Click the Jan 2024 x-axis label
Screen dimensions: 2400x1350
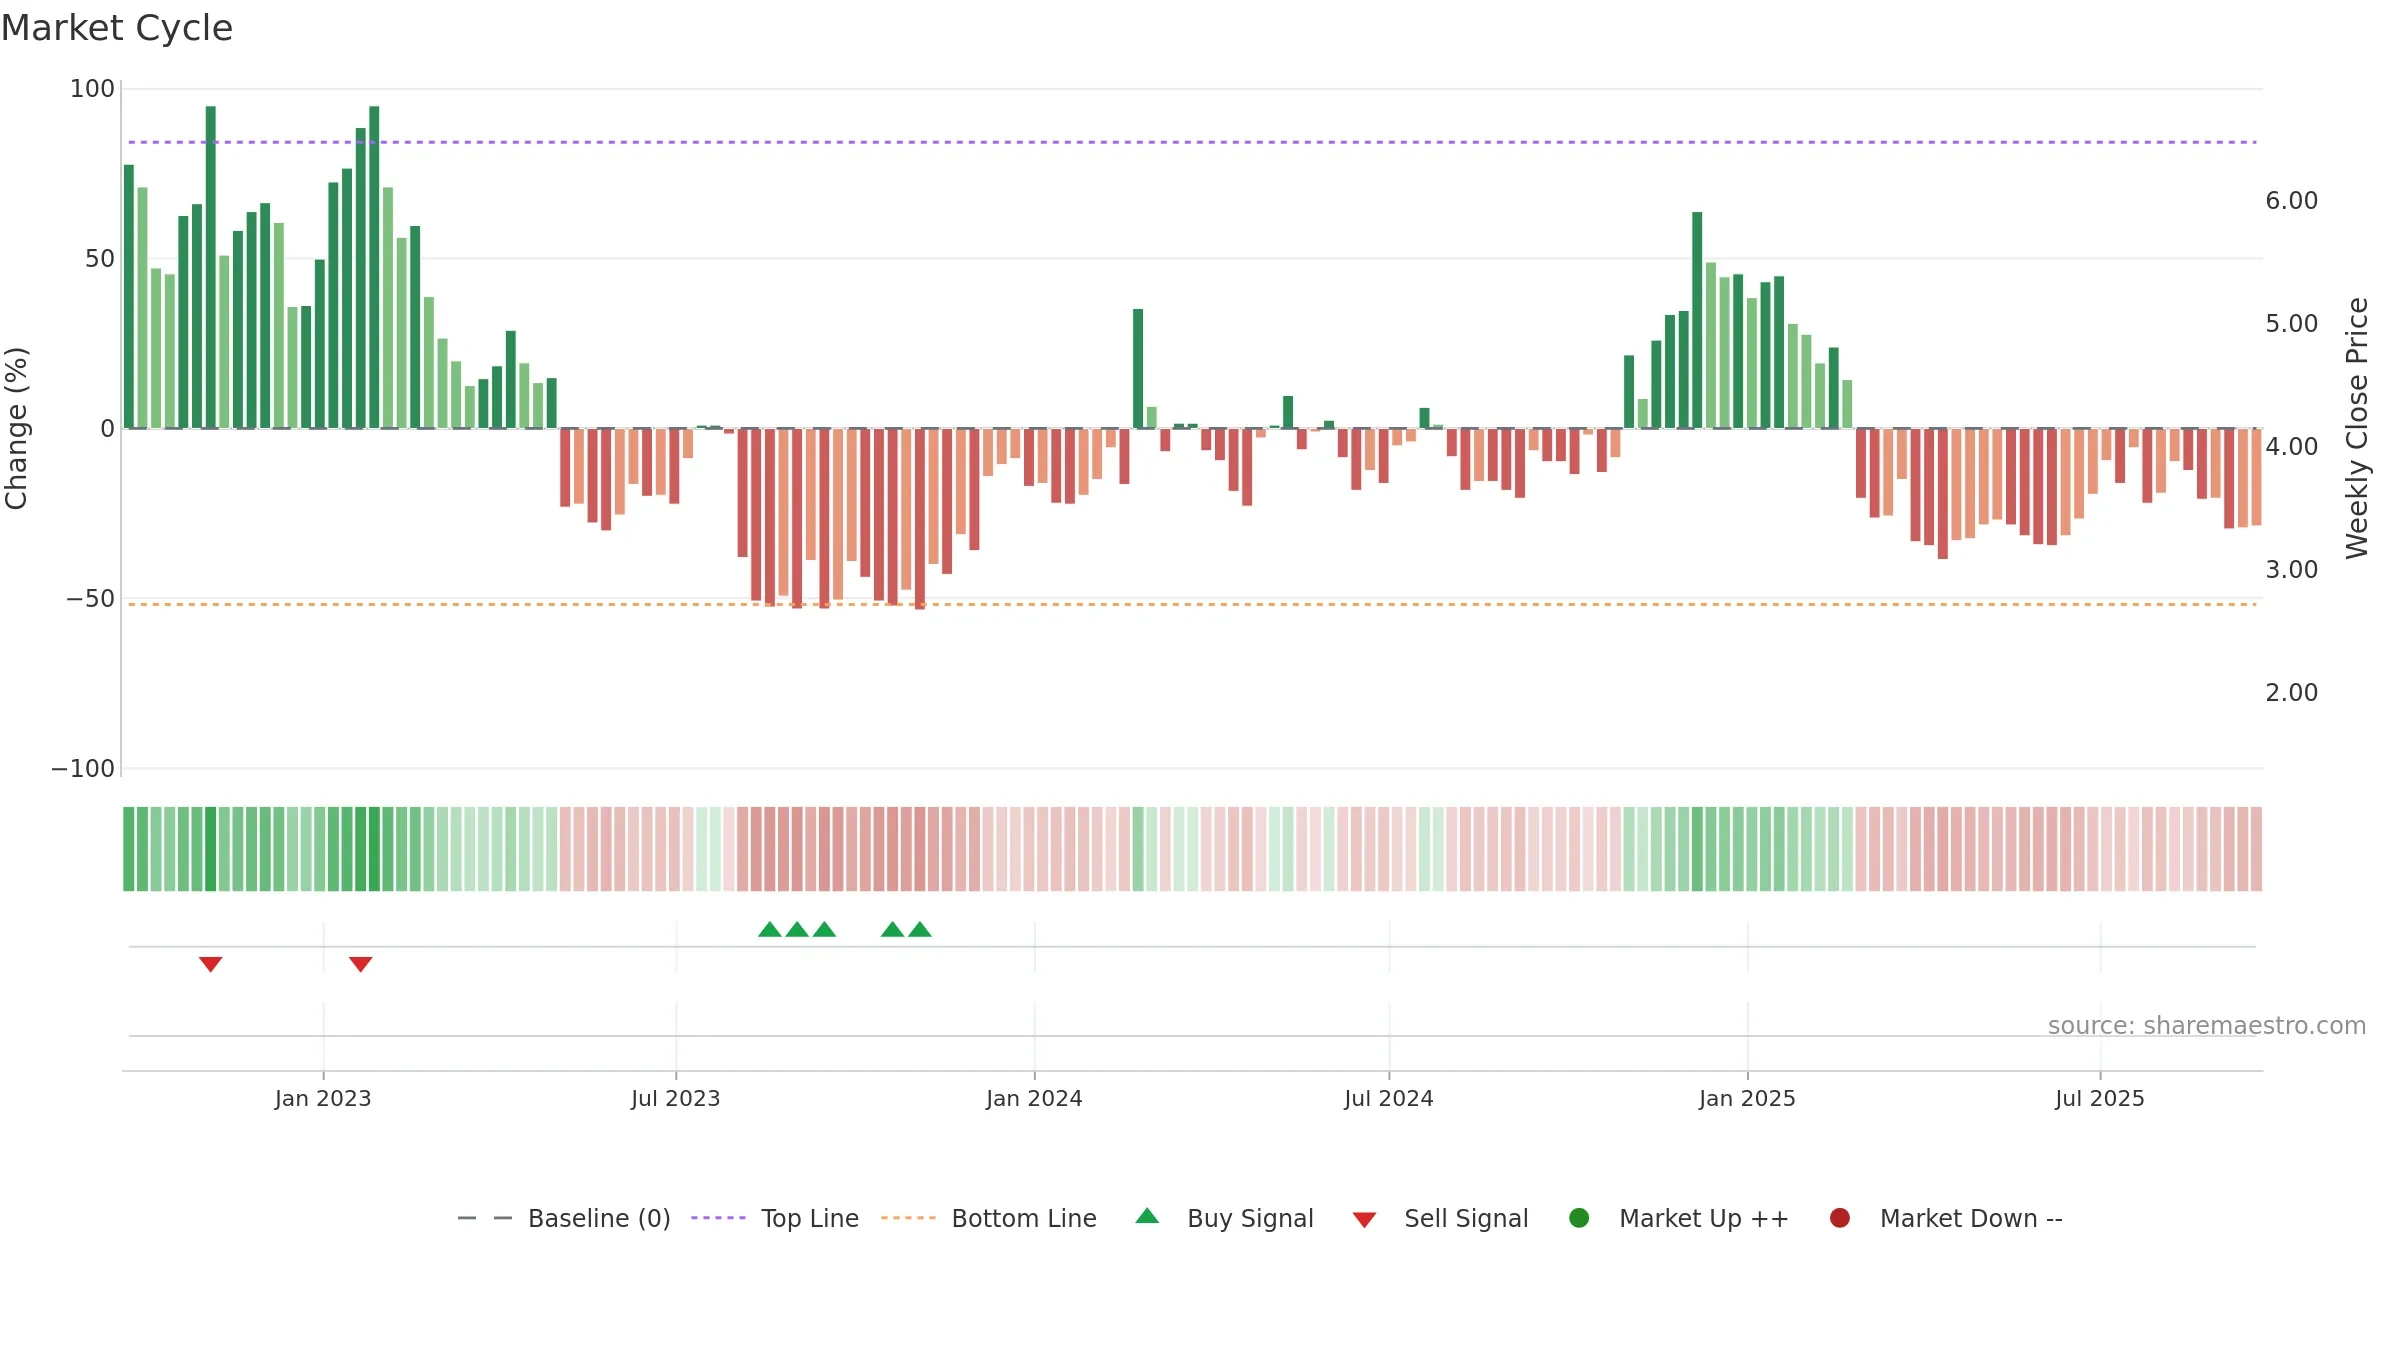point(1034,1099)
